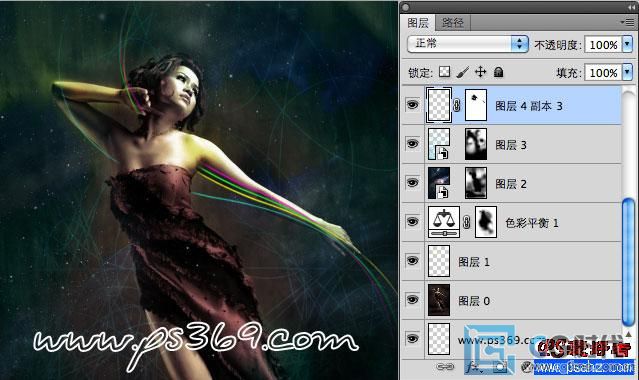Open the 正常 blend mode dropdown
Screen dimensions: 639x380
(468, 44)
